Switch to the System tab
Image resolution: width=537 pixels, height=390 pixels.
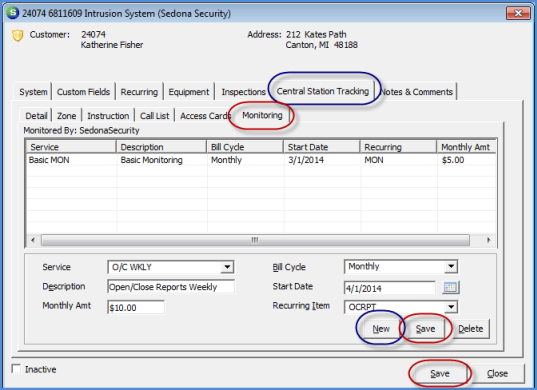point(33,92)
